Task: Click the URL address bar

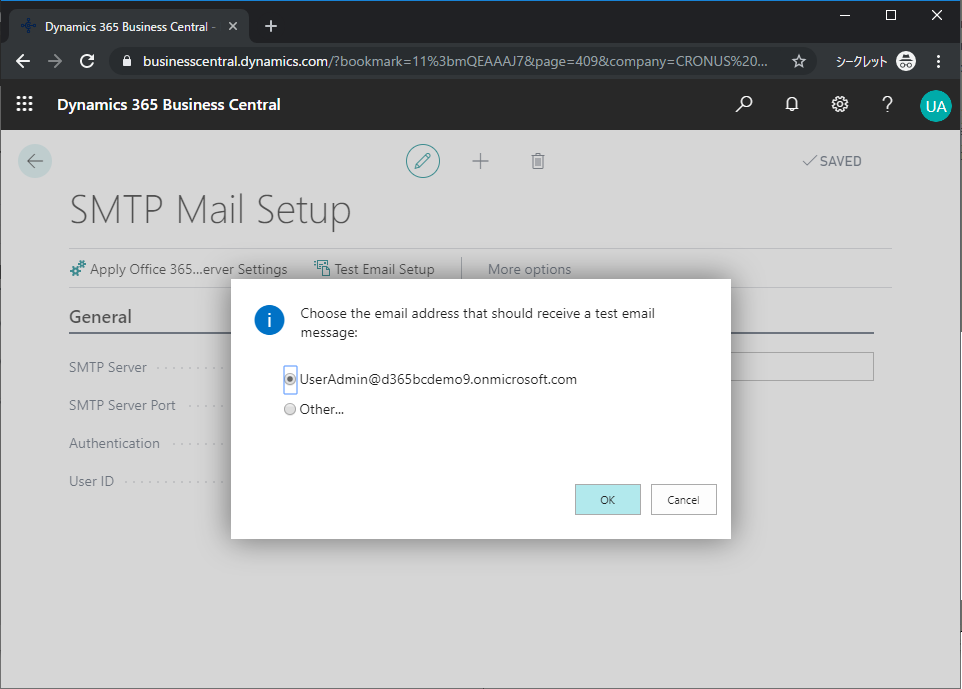Action: coord(455,61)
